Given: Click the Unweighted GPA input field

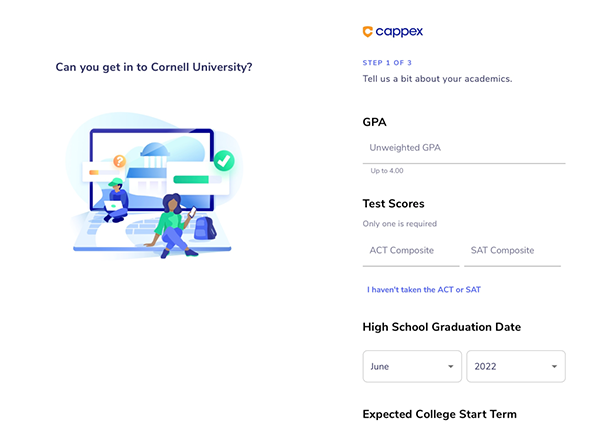Looking at the screenshot, I should 464,148.
